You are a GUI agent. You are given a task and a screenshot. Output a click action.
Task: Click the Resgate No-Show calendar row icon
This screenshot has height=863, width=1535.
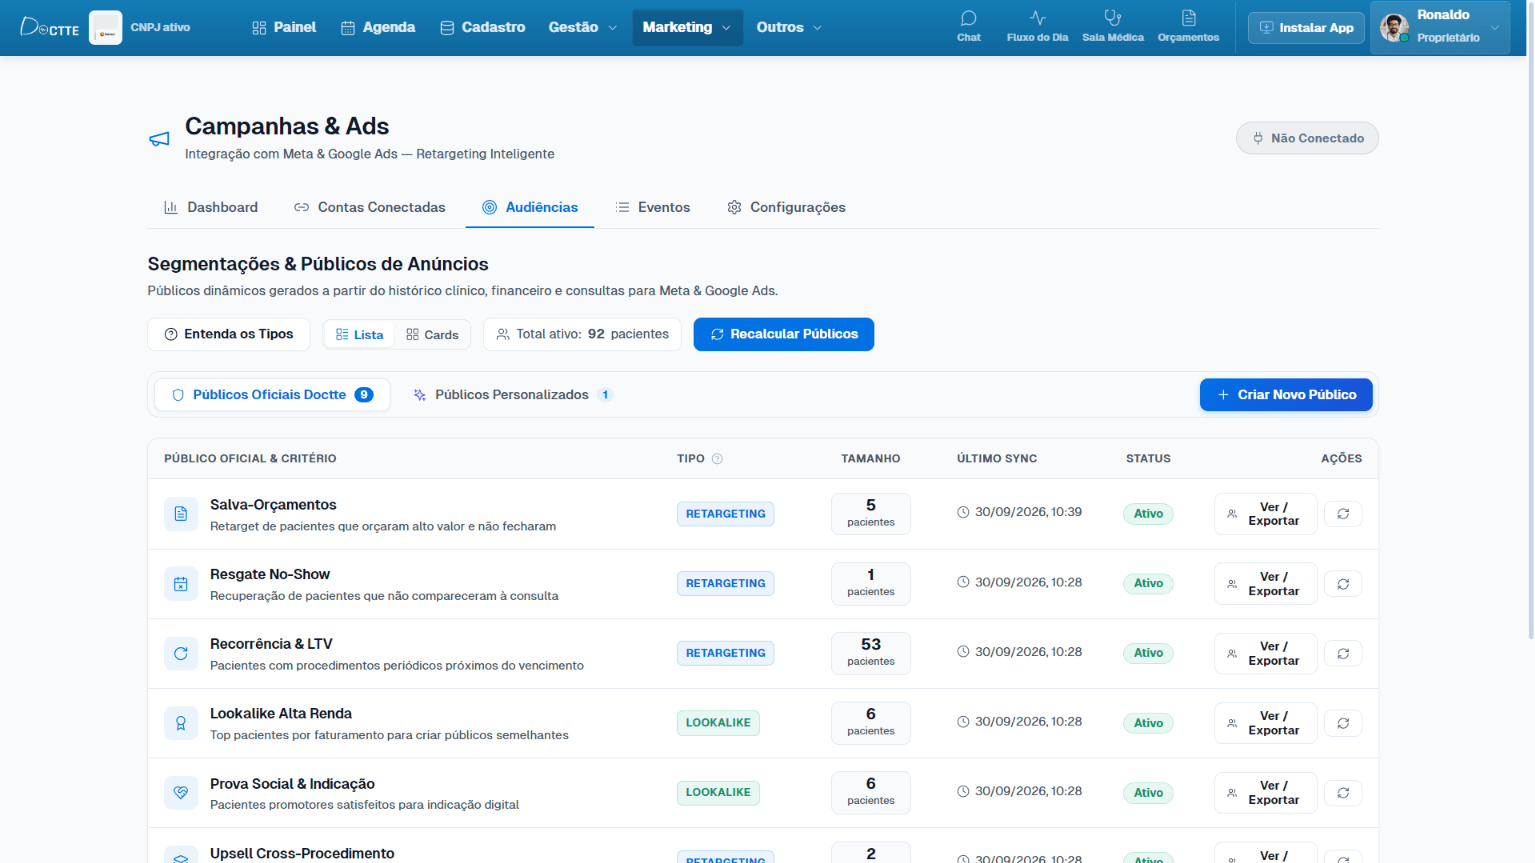click(181, 584)
